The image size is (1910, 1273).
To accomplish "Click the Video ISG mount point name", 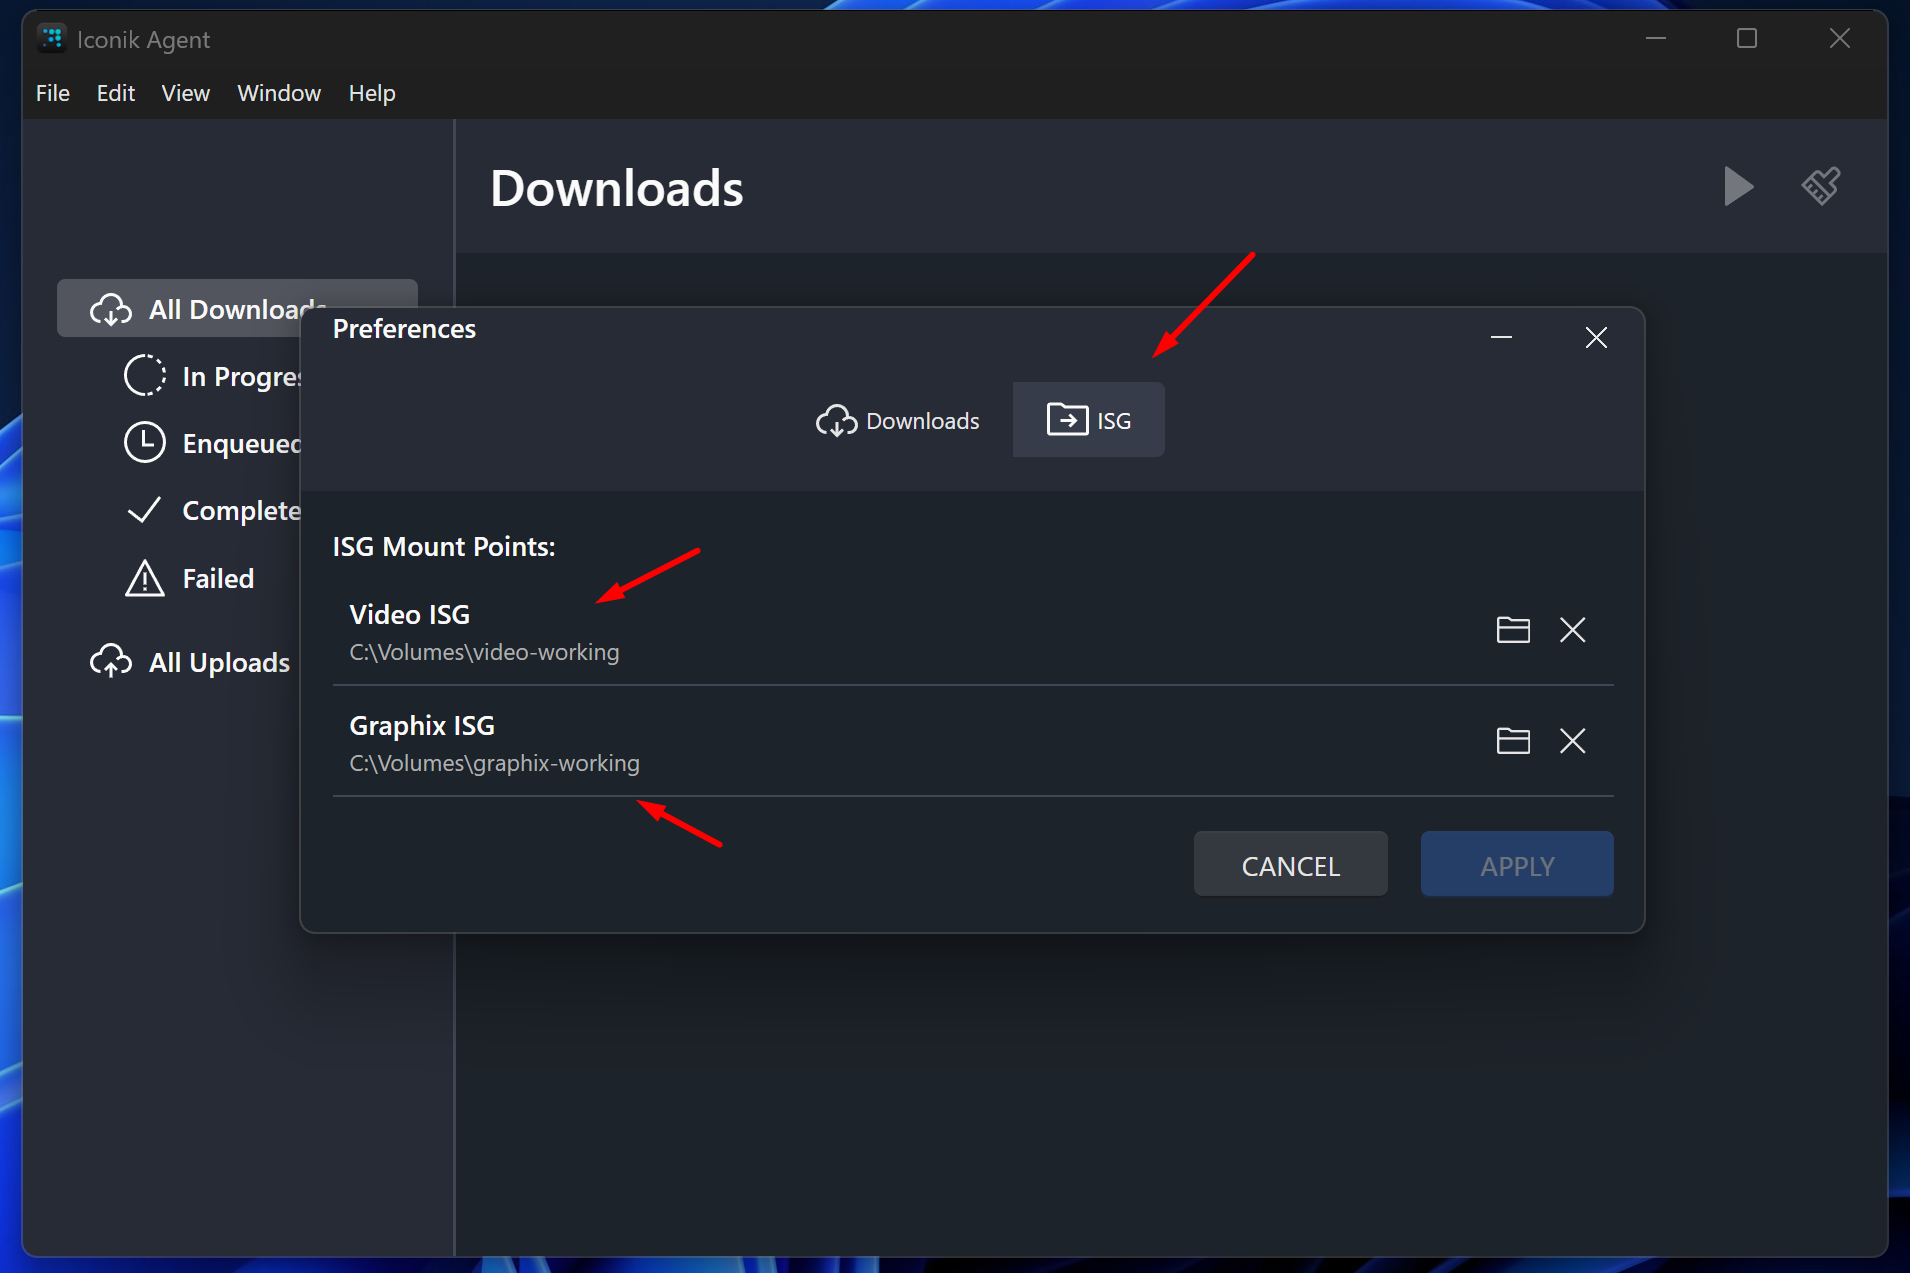I will coord(410,614).
